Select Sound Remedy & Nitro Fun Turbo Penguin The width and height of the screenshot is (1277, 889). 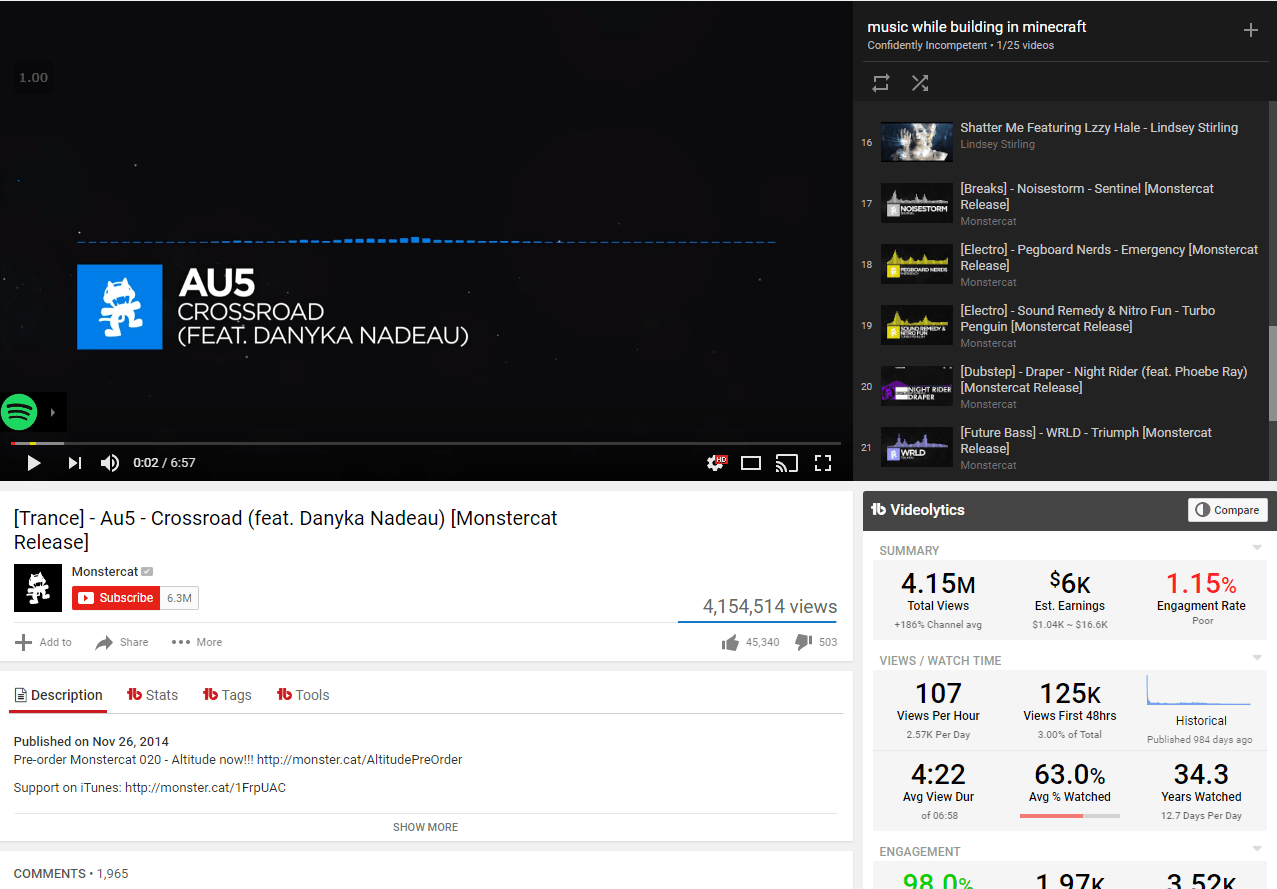[1065, 325]
